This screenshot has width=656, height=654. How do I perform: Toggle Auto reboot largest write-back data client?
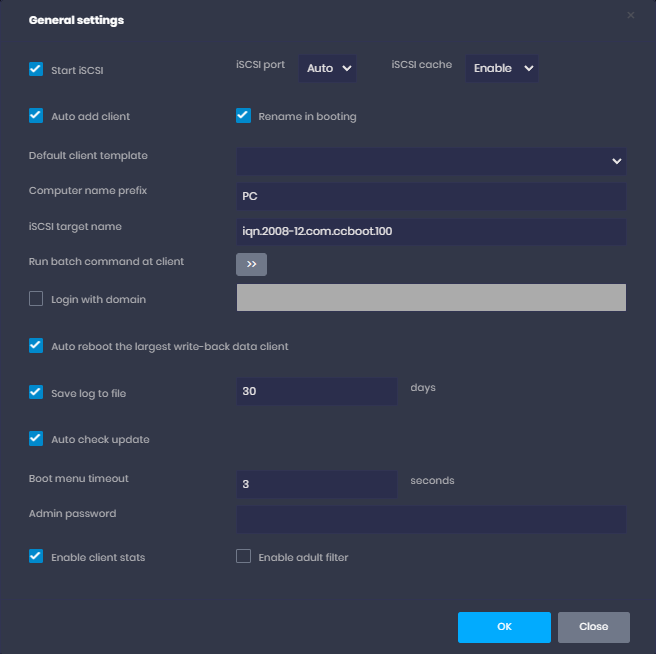[x=36, y=346]
